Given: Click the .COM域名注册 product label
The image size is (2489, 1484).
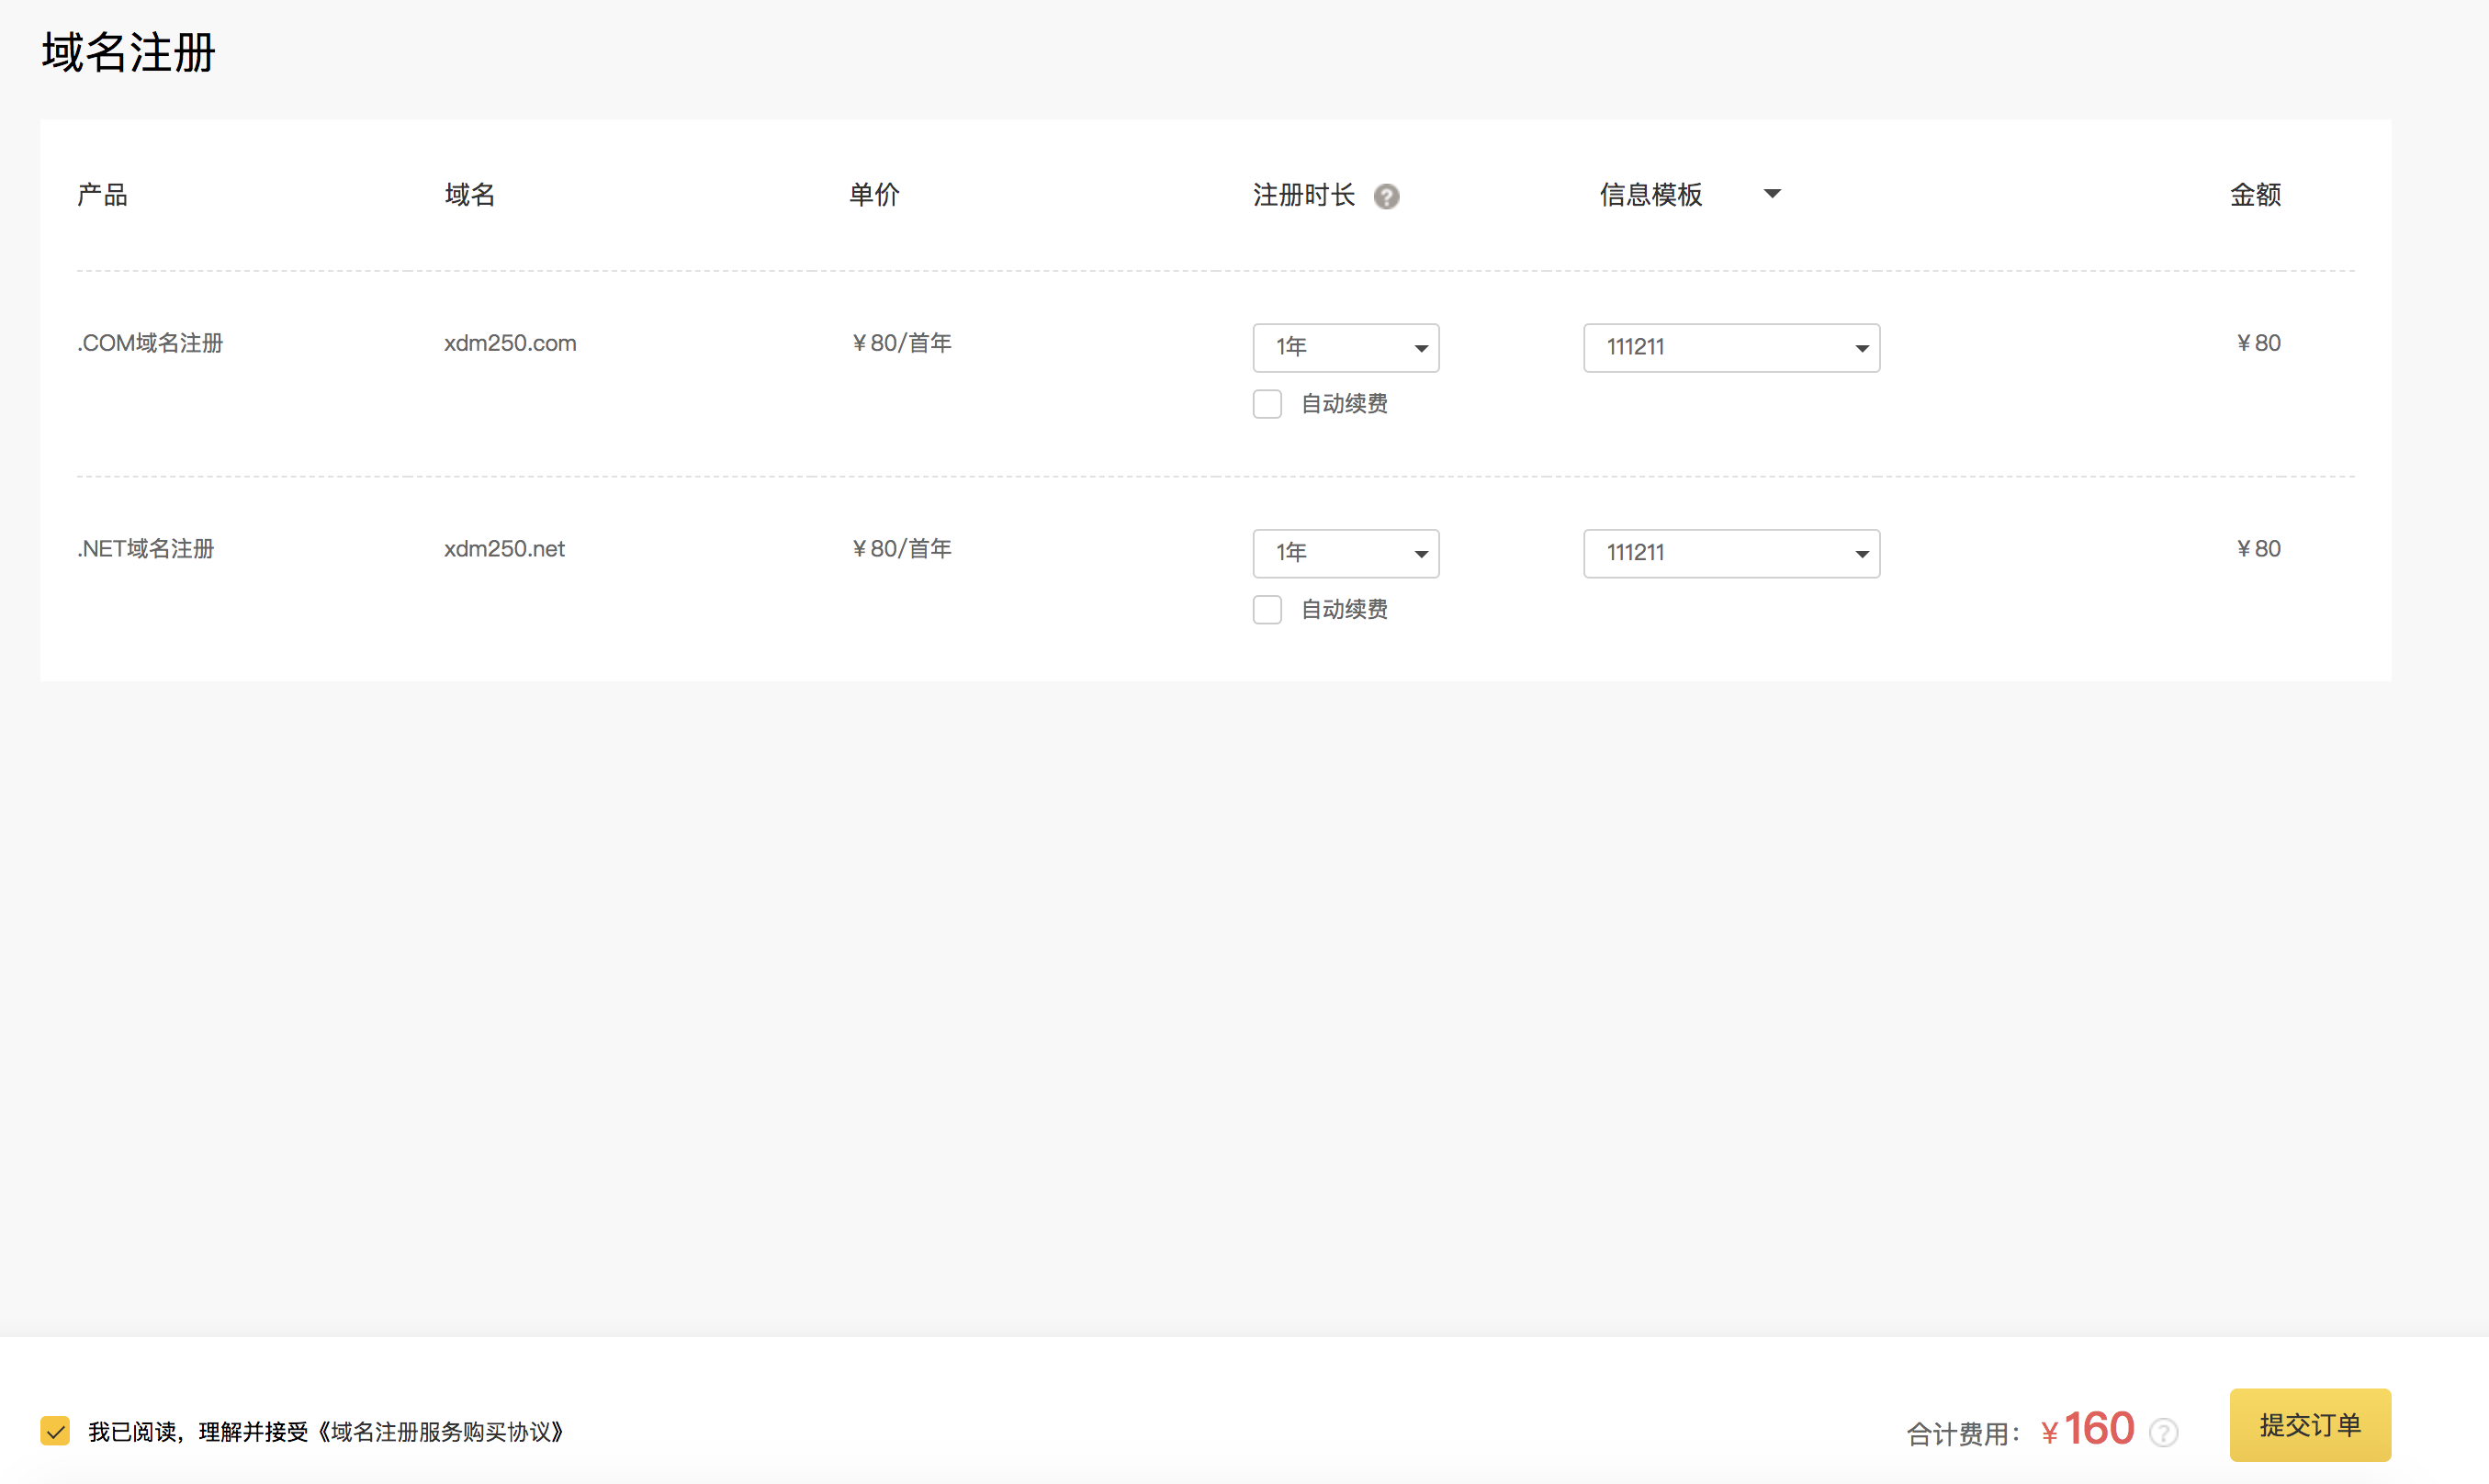Looking at the screenshot, I should 150,343.
